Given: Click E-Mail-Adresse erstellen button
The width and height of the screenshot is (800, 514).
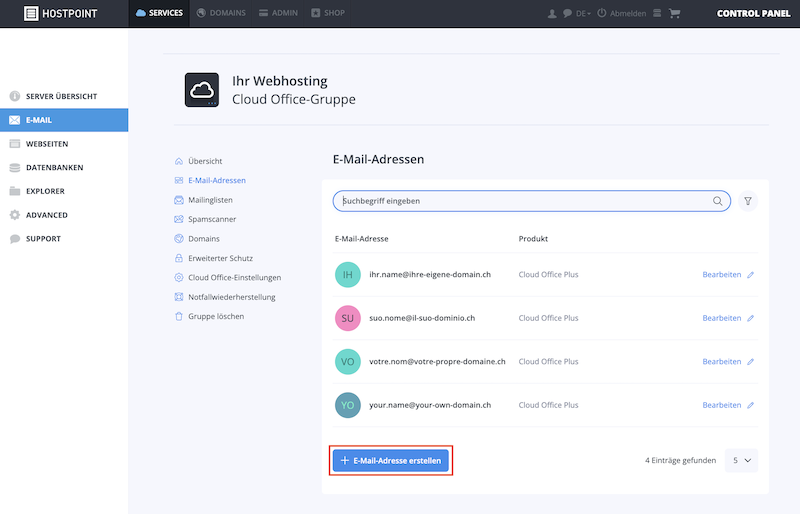Looking at the screenshot, I should pyautogui.click(x=391, y=460).
